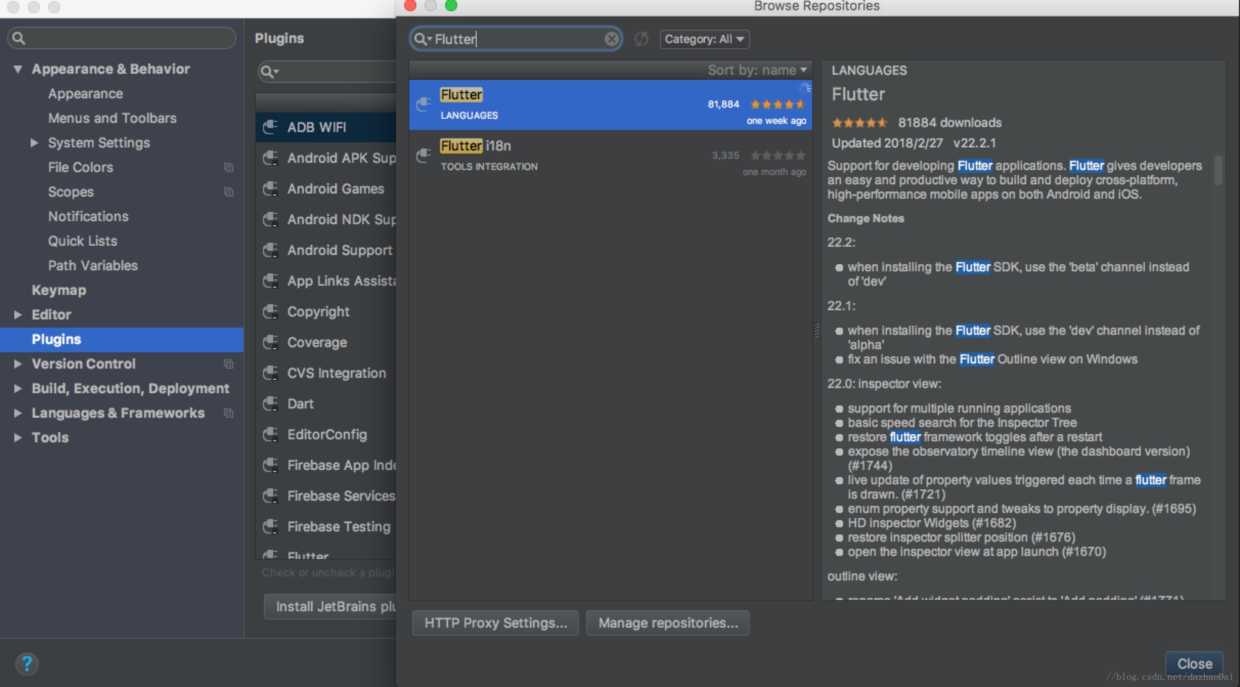Collapse Appearance & Behavior section
The height and width of the screenshot is (687, 1240).
pos(18,69)
